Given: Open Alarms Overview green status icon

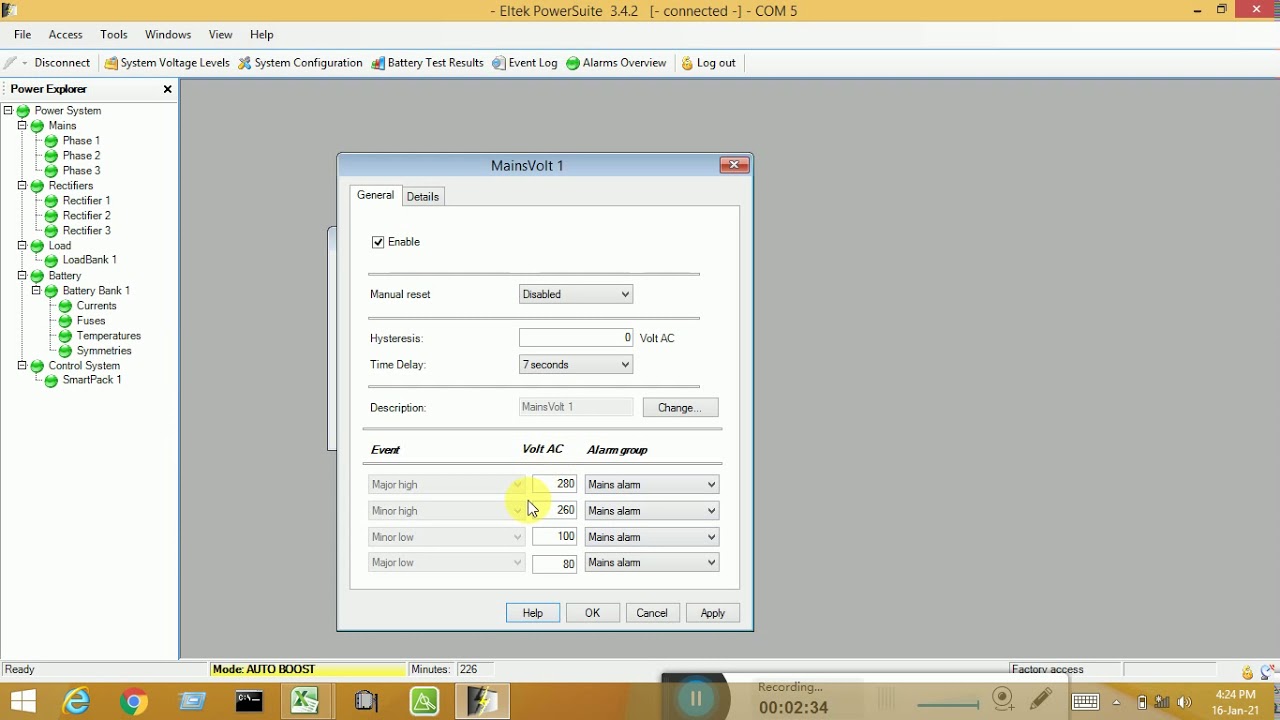Looking at the screenshot, I should click(573, 63).
